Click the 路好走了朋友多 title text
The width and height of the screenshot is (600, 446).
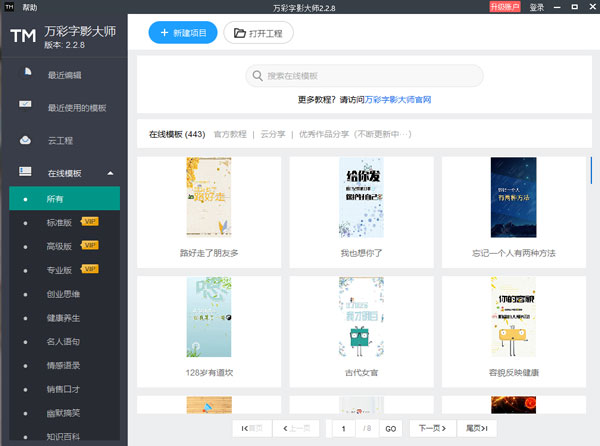[x=209, y=253]
